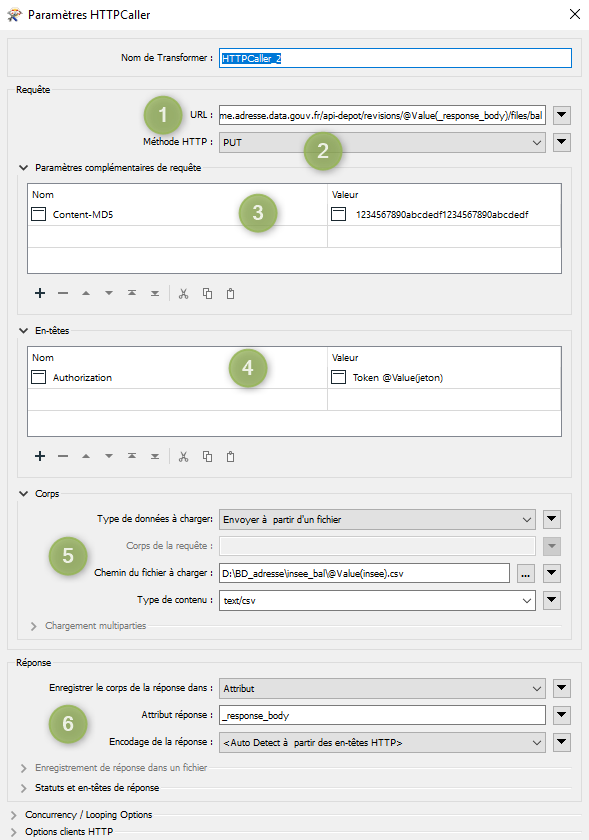
Task: Move down row in En-têtes table
Action: (109, 456)
